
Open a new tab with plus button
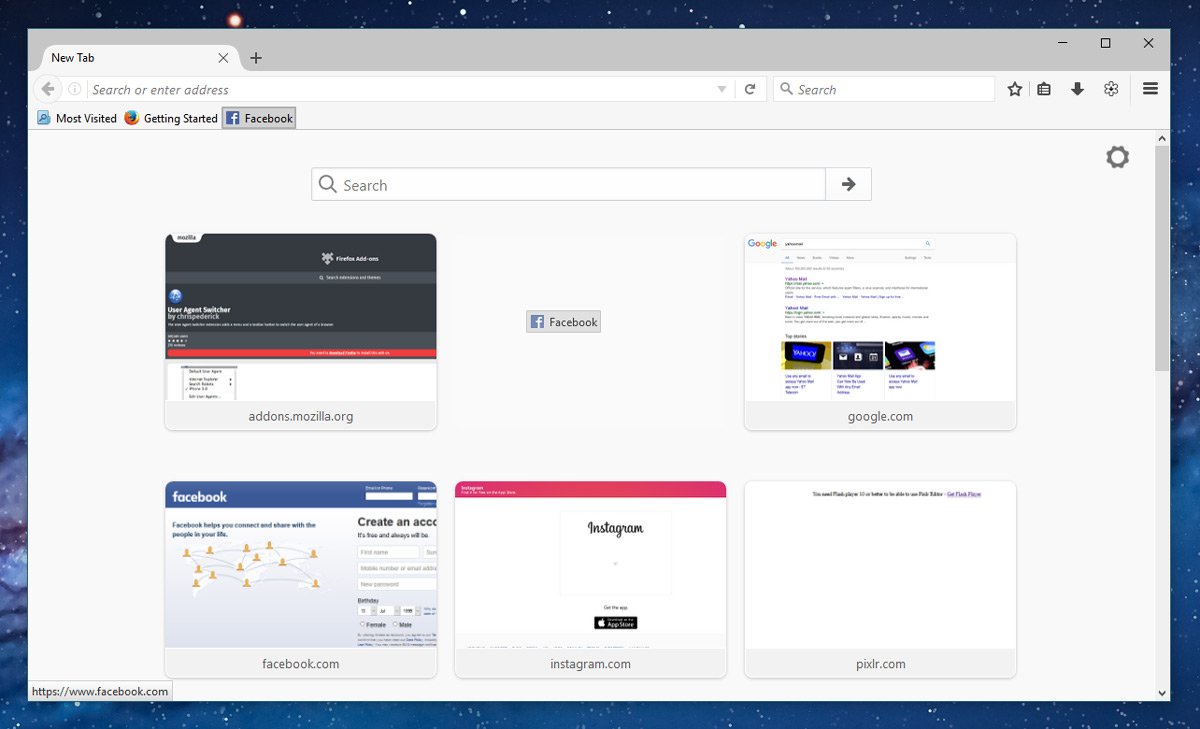click(x=256, y=58)
